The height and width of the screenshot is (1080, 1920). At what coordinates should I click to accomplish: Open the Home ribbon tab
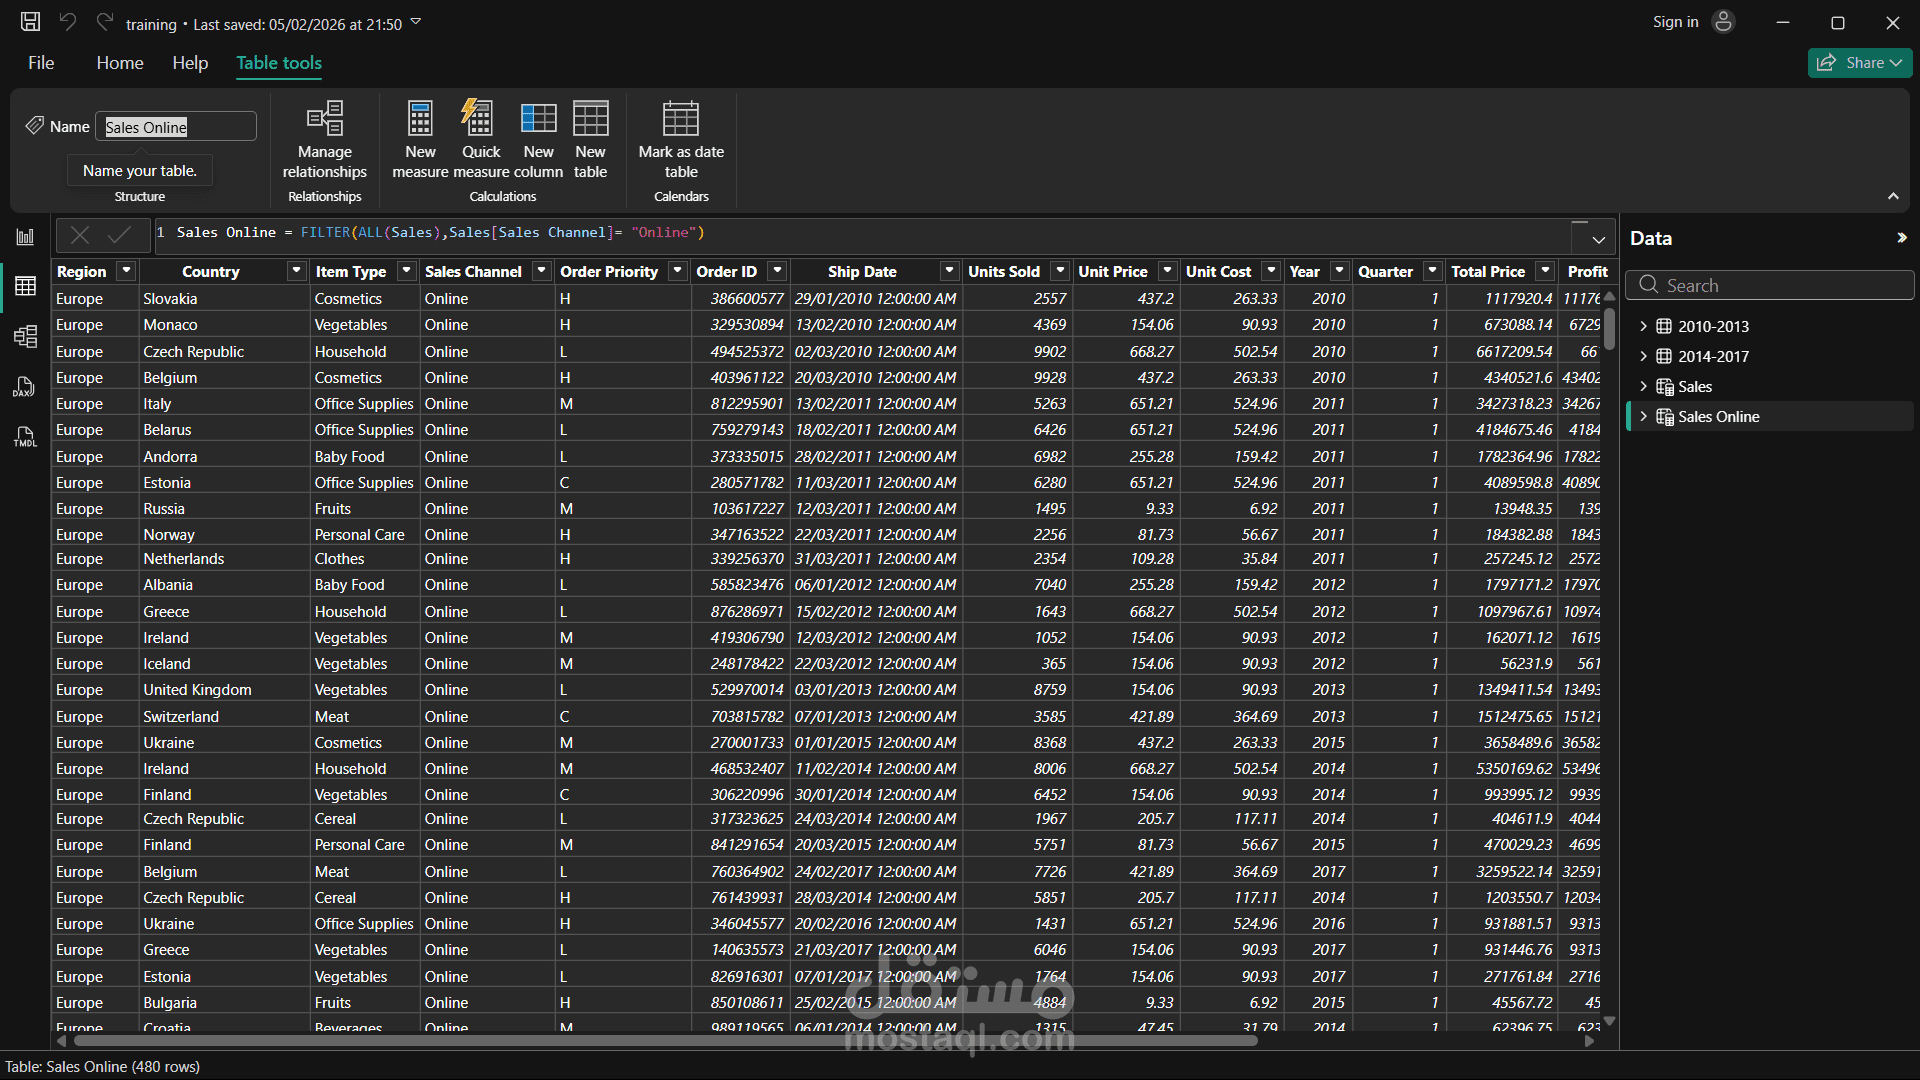[x=120, y=63]
